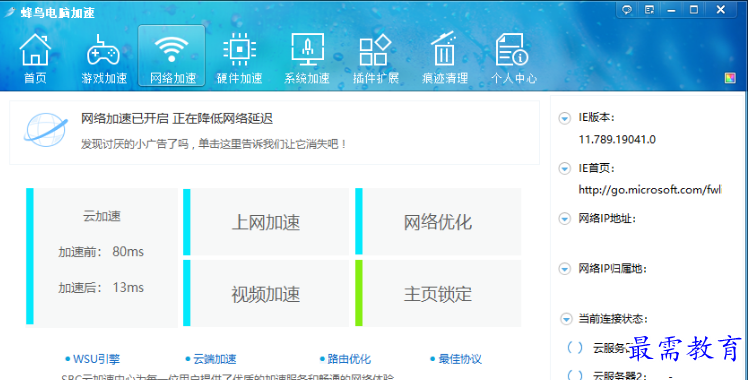
Task: Open the 网络优化 tile
Action: point(438,222)
